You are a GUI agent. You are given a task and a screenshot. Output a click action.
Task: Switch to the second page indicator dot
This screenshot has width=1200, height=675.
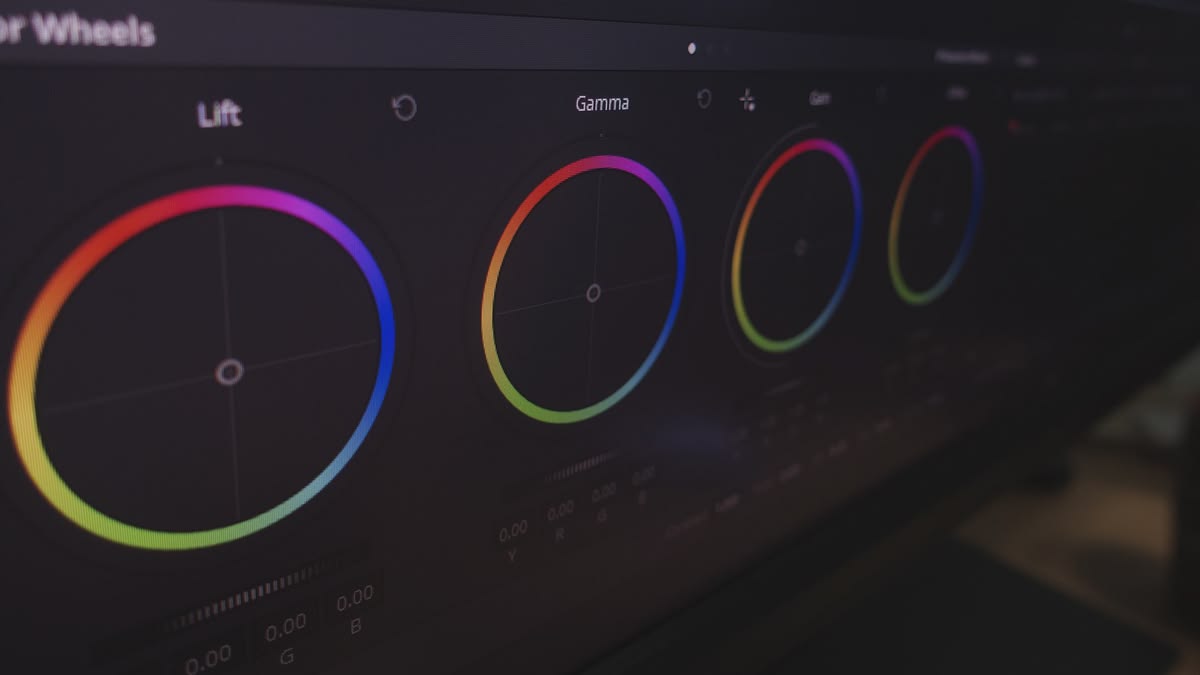[709, 47]
